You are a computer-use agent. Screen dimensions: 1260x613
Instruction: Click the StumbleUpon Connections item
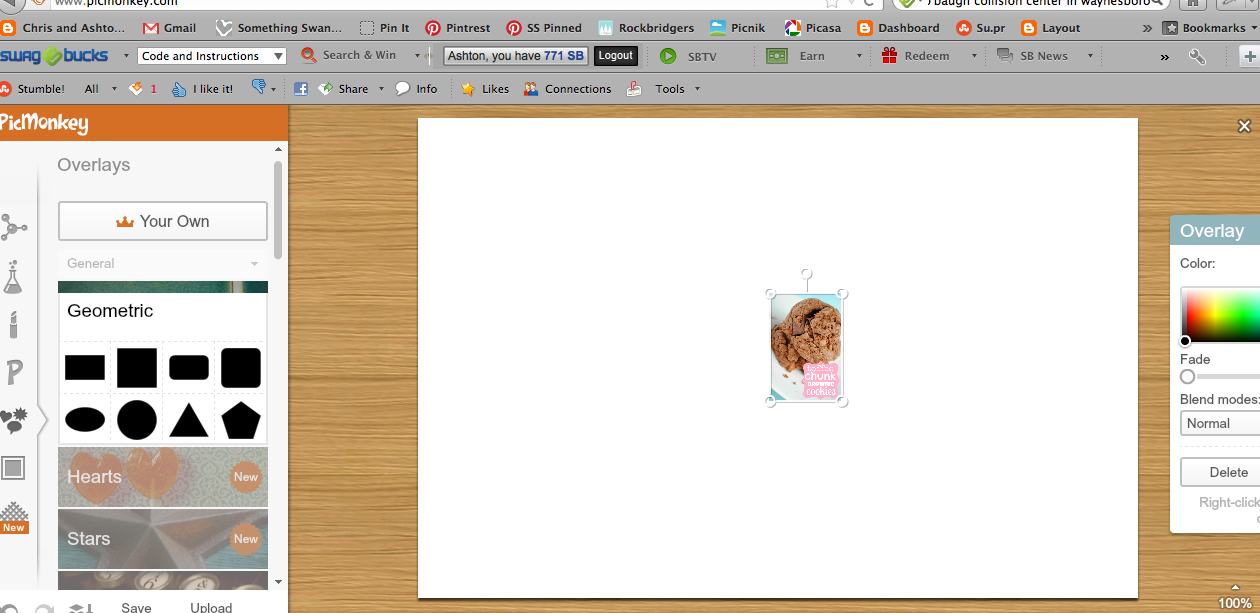coord(567,89)
